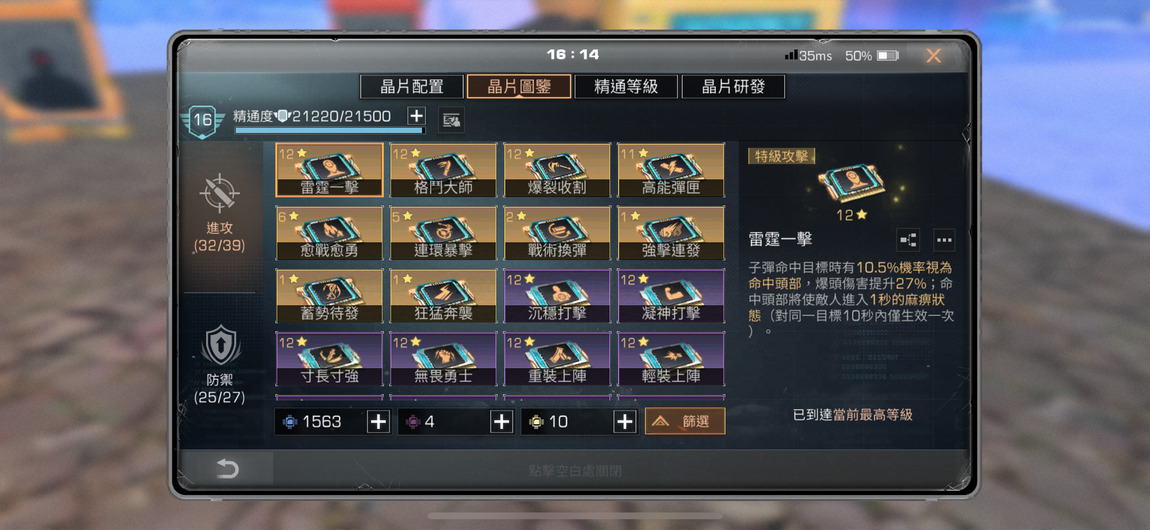Click the 篩選 filter button

click(x=685, y=422)
